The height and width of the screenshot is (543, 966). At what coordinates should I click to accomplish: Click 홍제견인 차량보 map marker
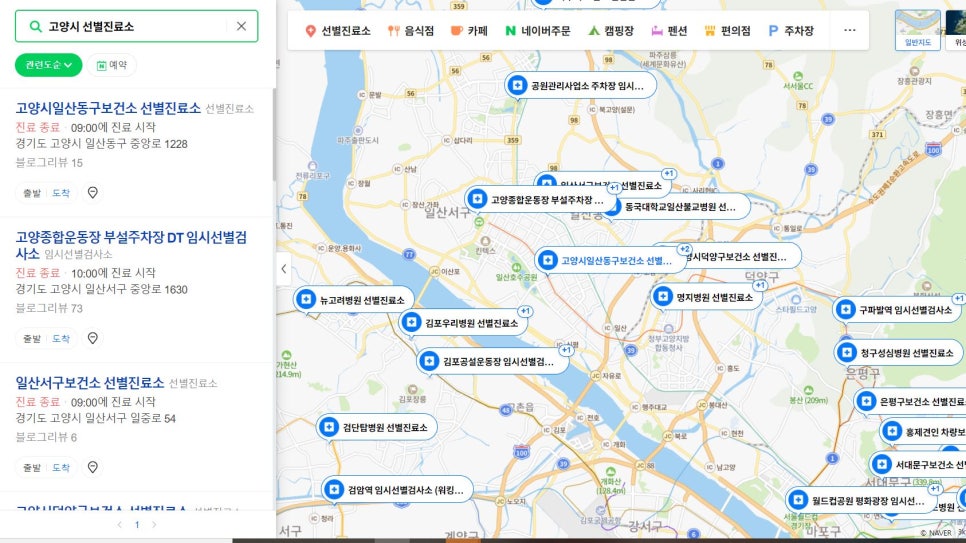click(923, 431)
